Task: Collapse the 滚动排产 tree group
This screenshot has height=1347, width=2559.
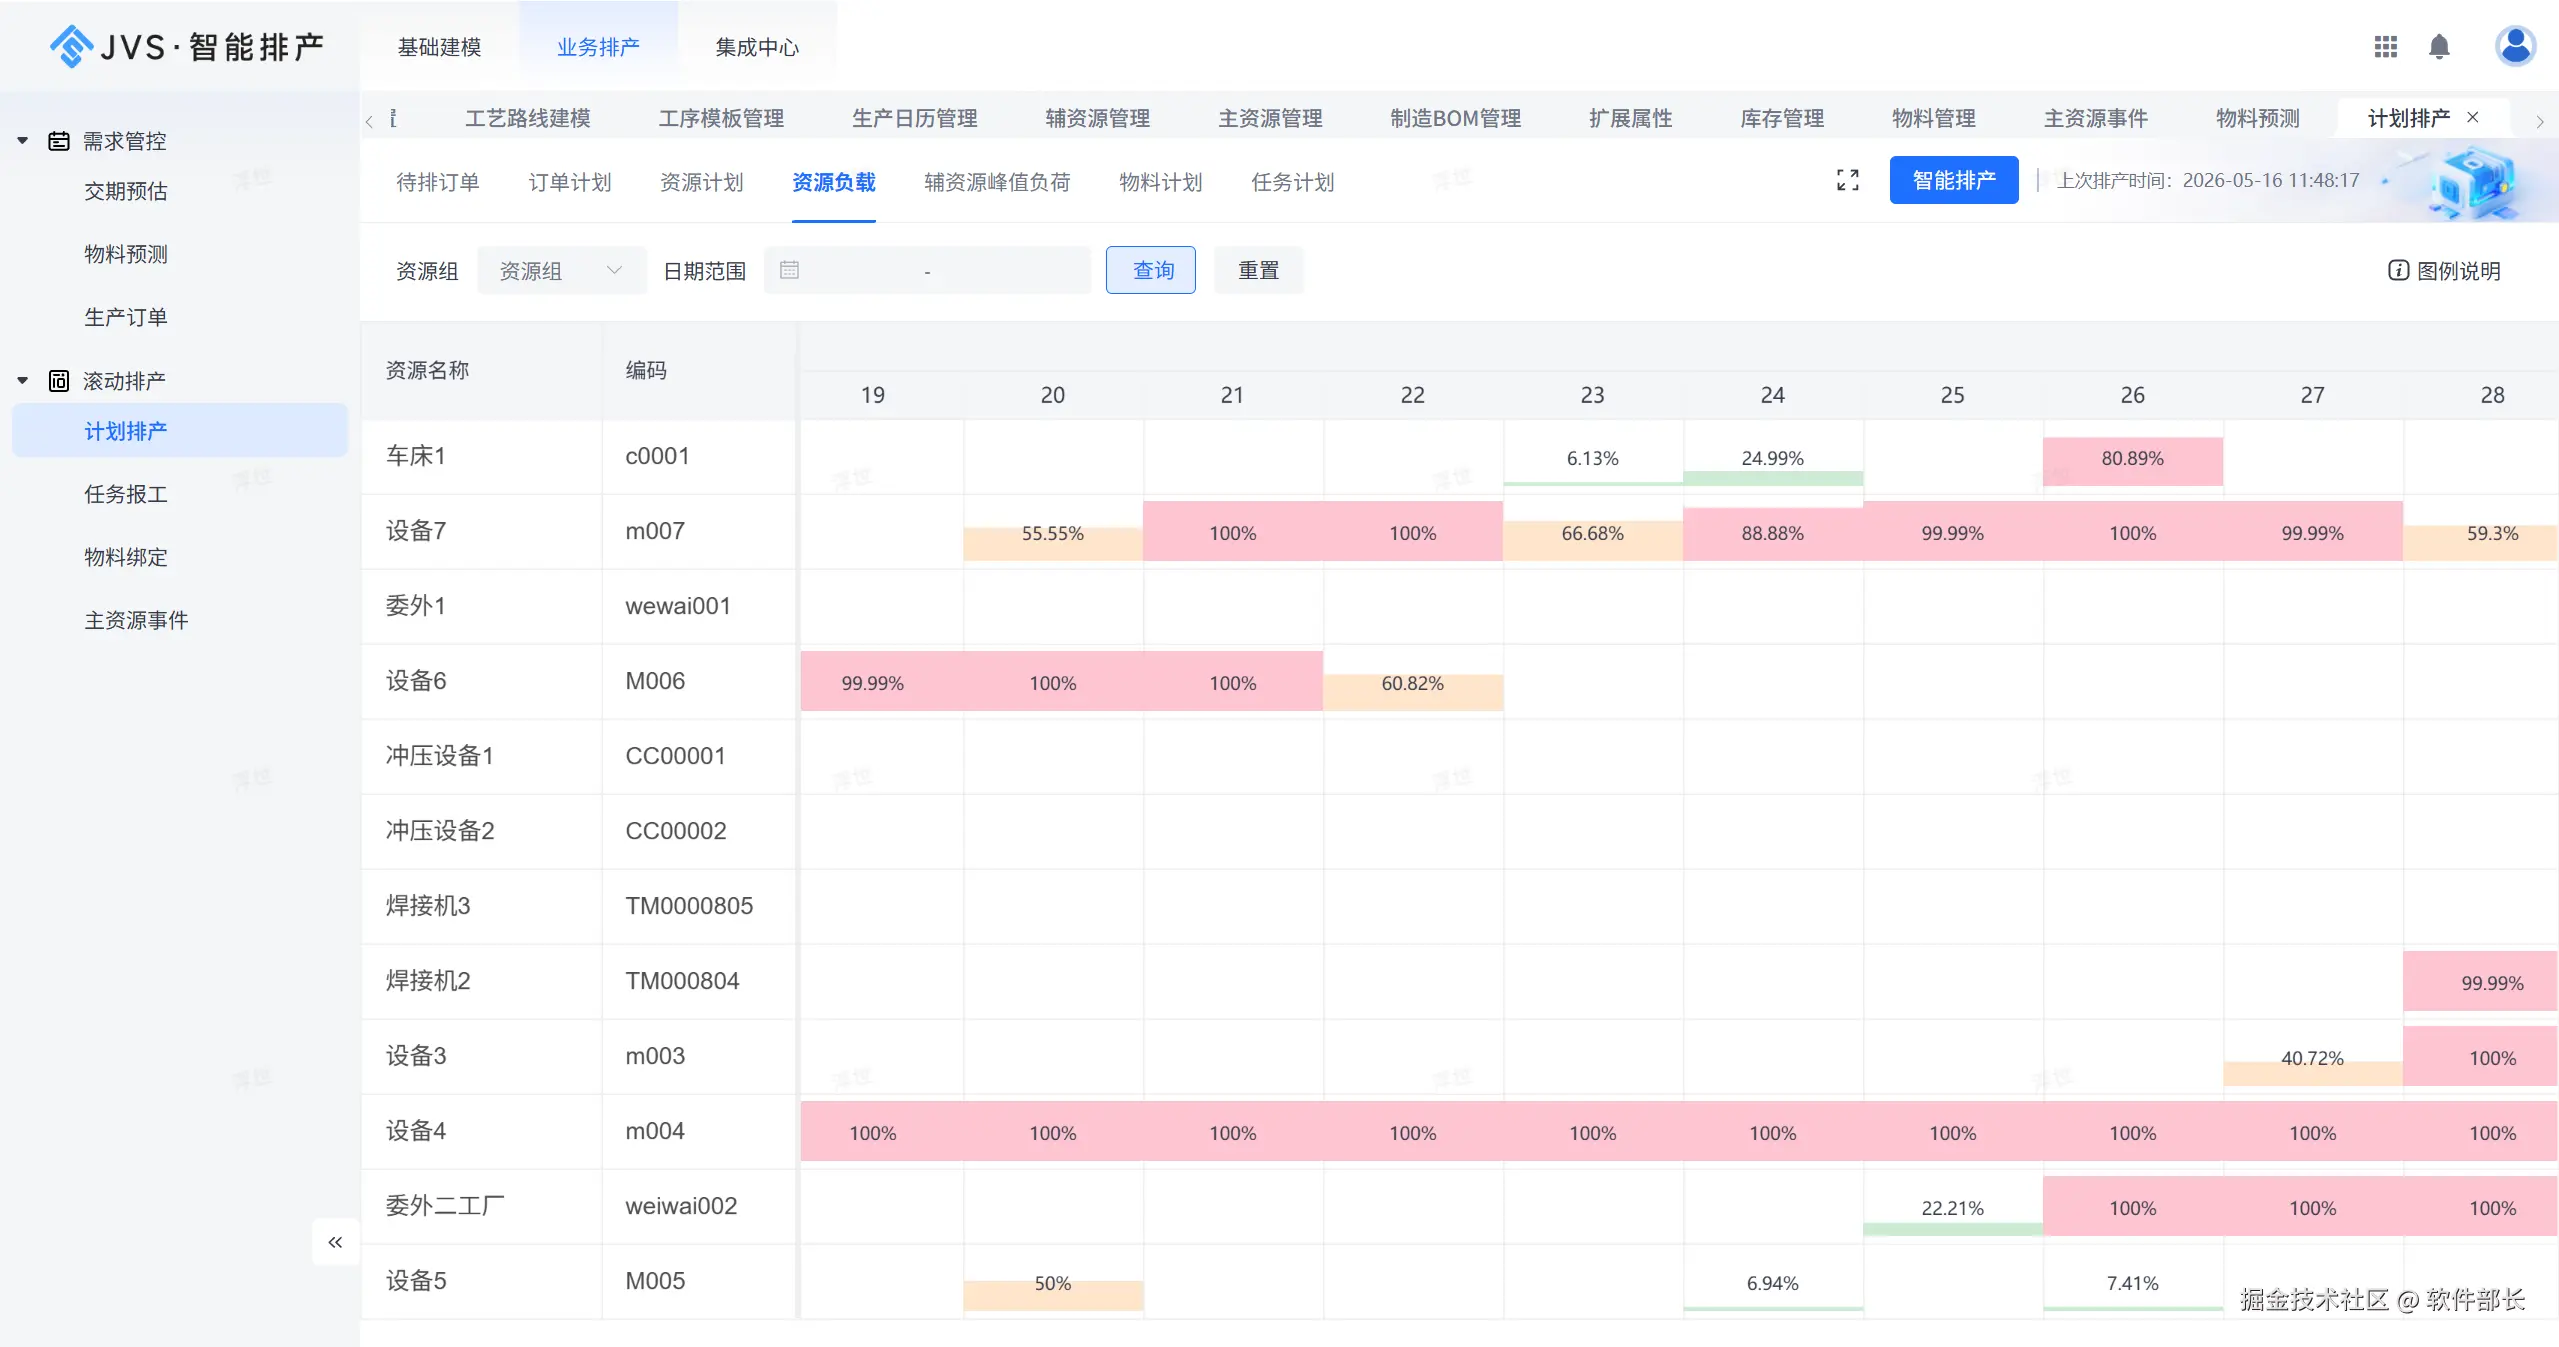Action: pyautogui.click(x=22, y=381)
